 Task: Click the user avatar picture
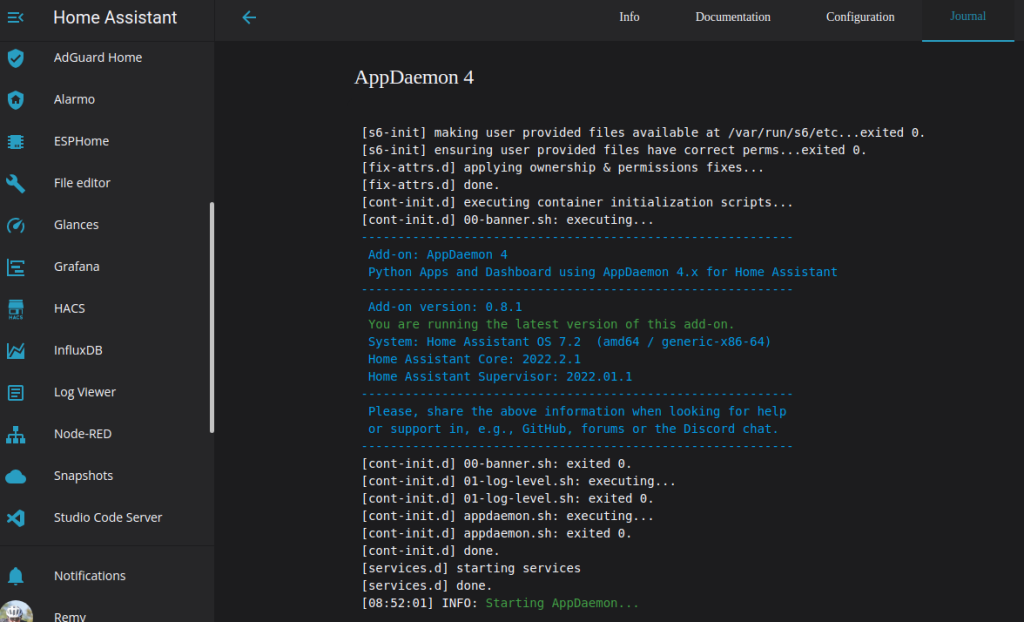click(x=16, y=612)
